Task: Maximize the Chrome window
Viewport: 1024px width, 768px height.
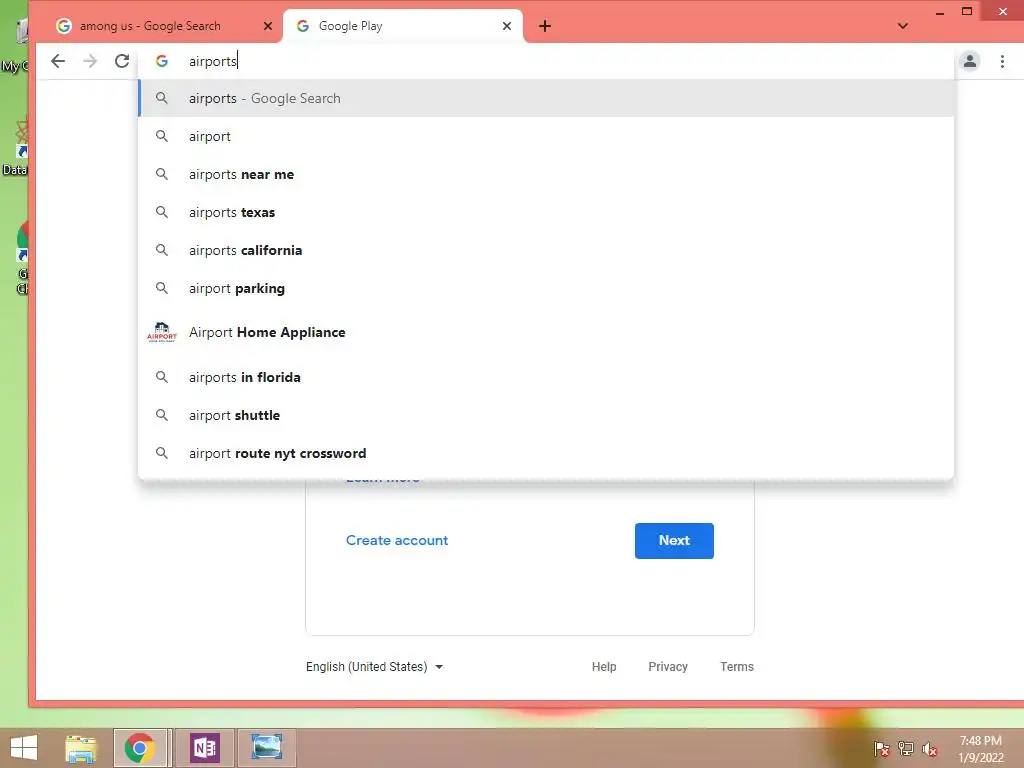Action: [x=967, y=11]
